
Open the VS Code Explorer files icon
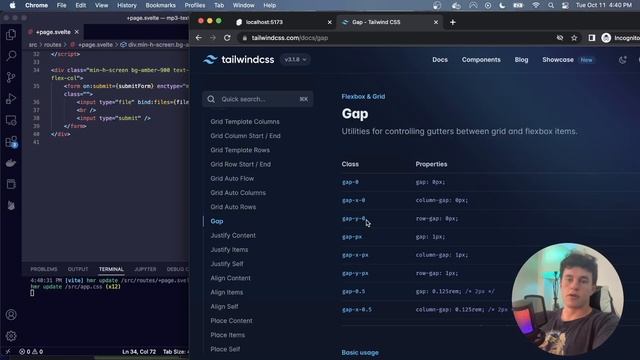(11, 35)
